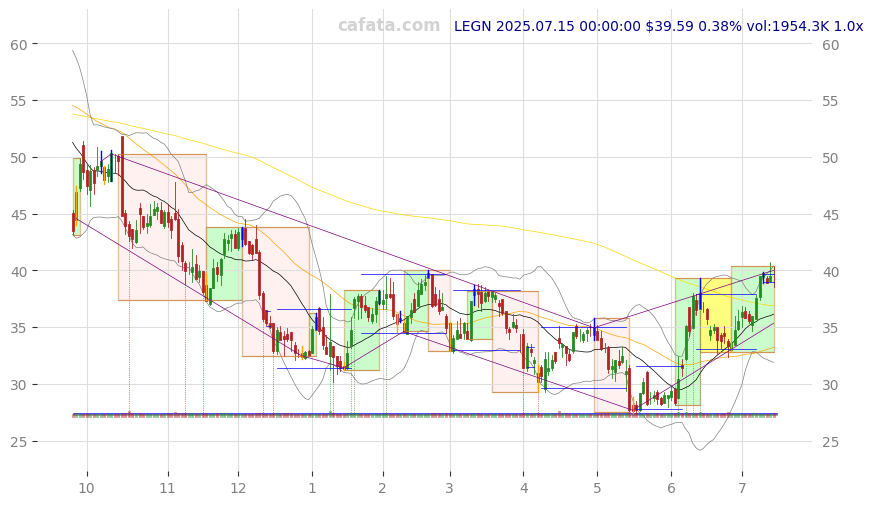This screenshot has height=505, width=873.
Task: Click month 12 on the time axis
Action: tap(238, 489)
